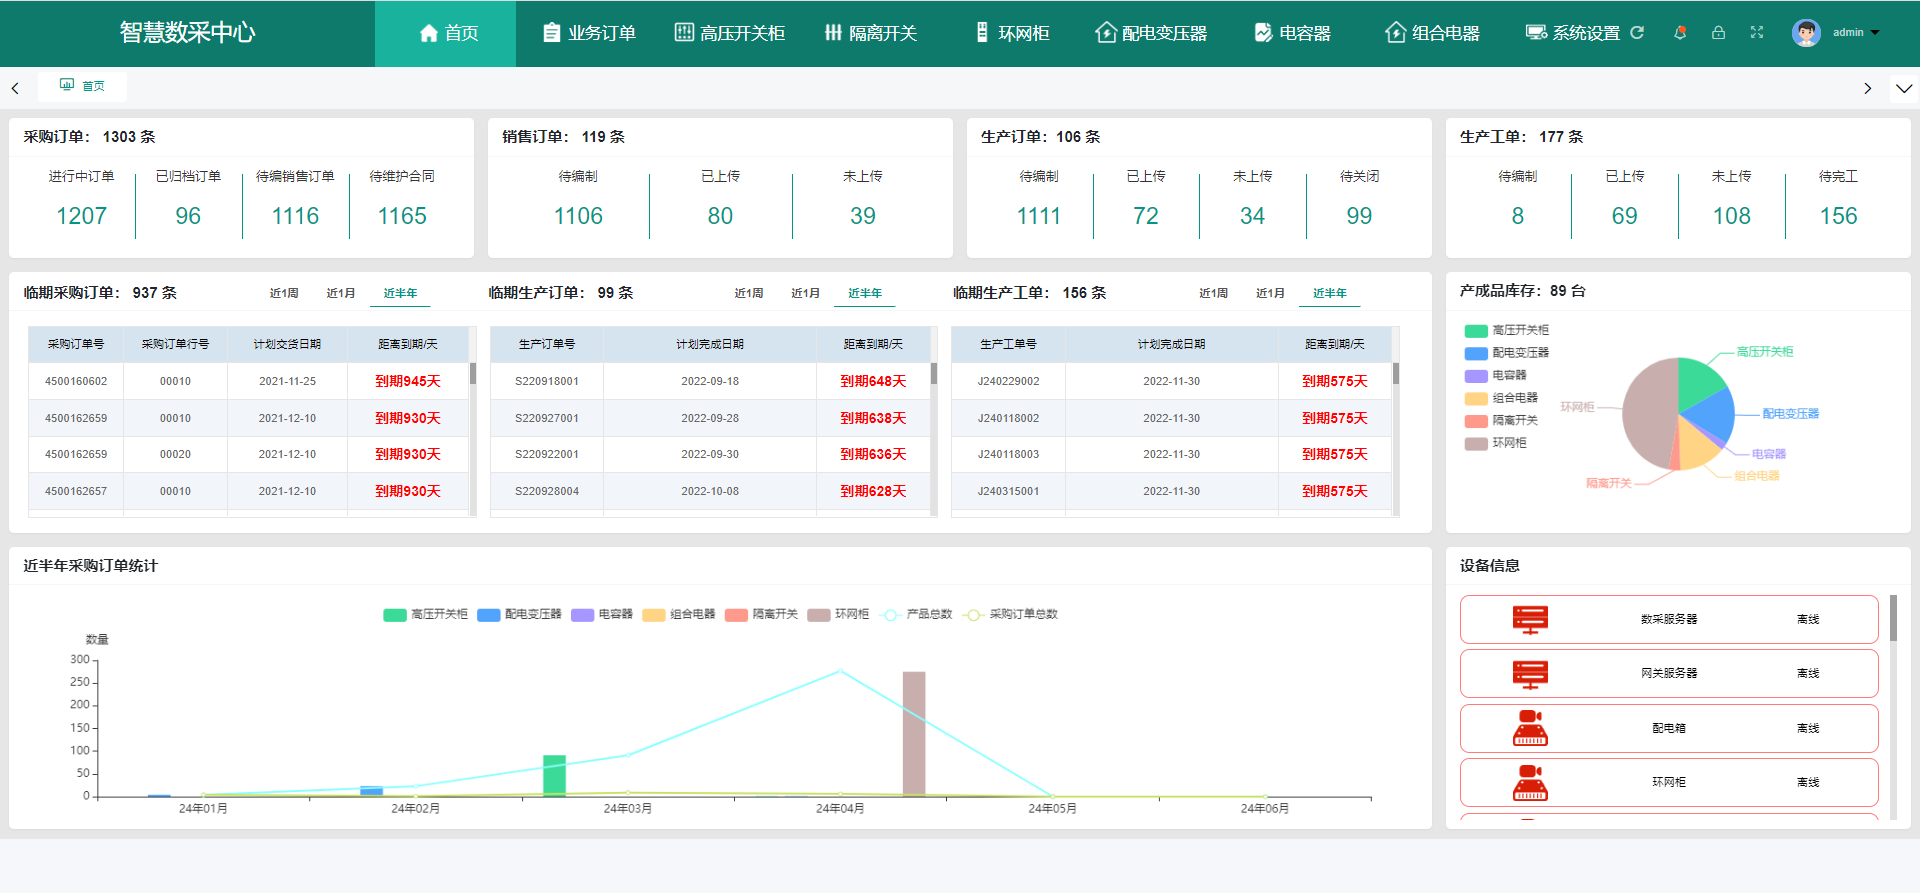Viewport: 1920px width, 895px height.
Task: Select 近1月 filter for 临期生产工单
Action: (x=1270, y=293)
